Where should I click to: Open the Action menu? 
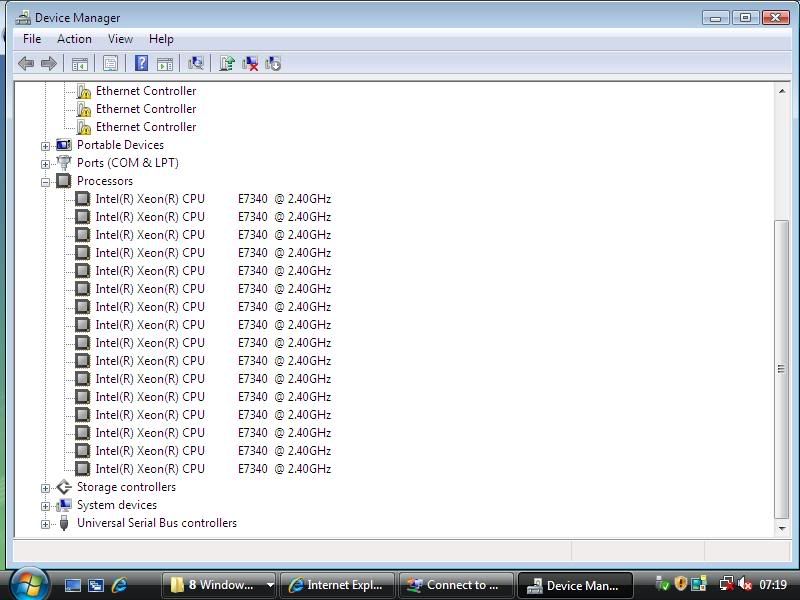[74, 39]
